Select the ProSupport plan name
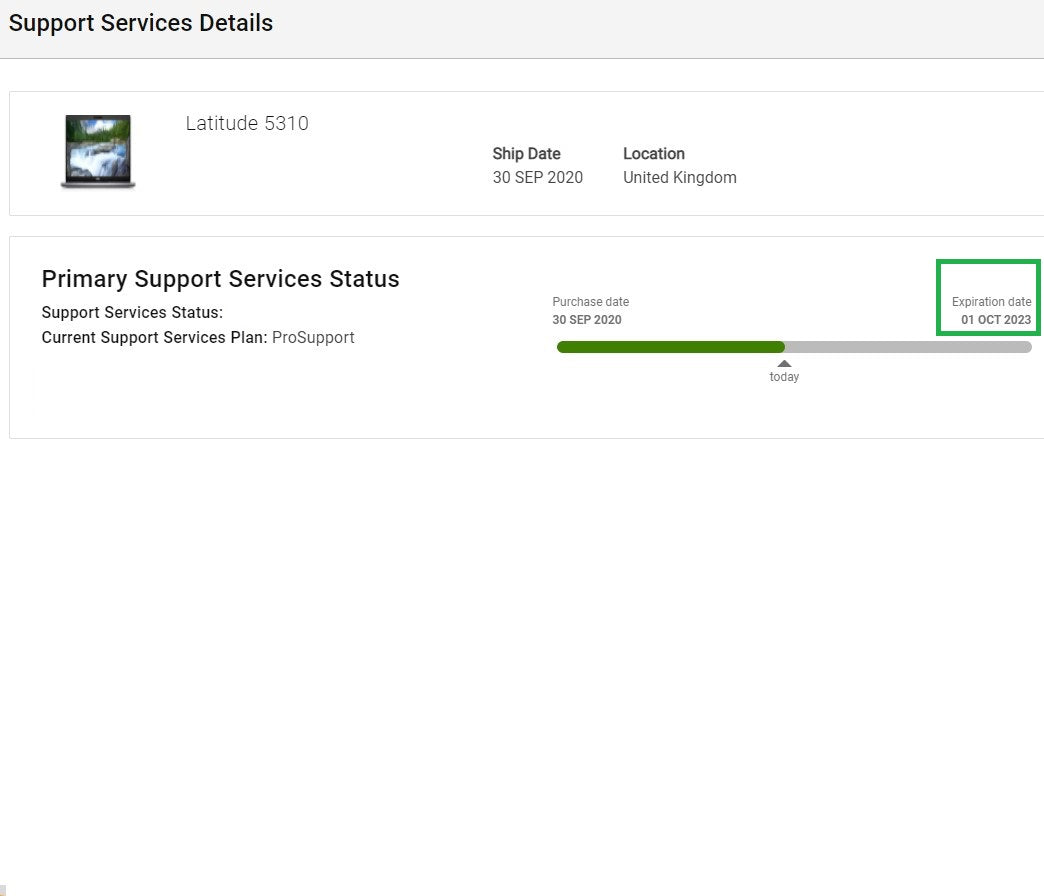The width and height of the screenshot is (1044, 896). [x=313, y=338]
